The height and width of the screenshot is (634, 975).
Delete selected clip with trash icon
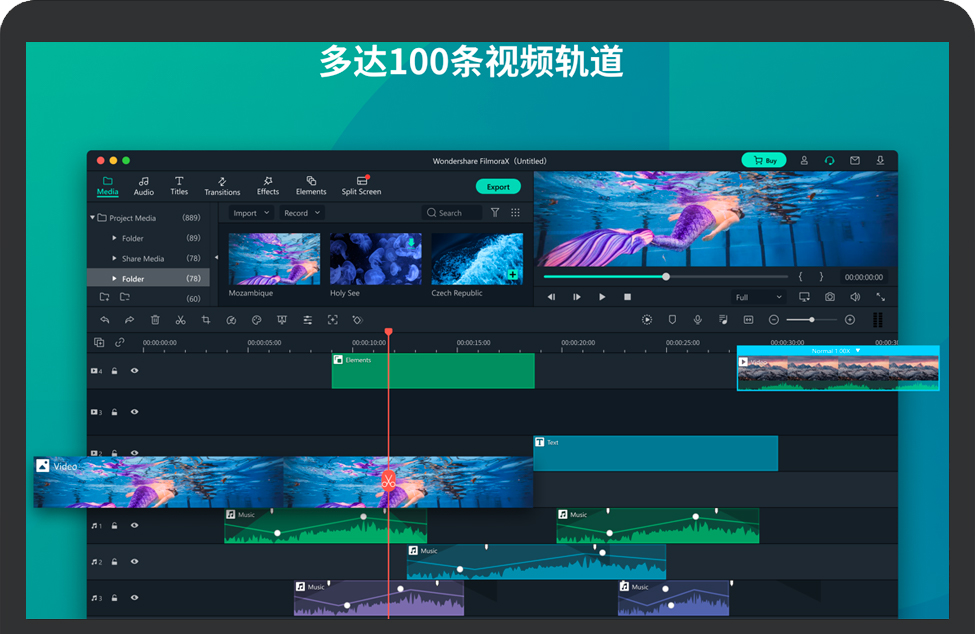(x=155, y=320)
